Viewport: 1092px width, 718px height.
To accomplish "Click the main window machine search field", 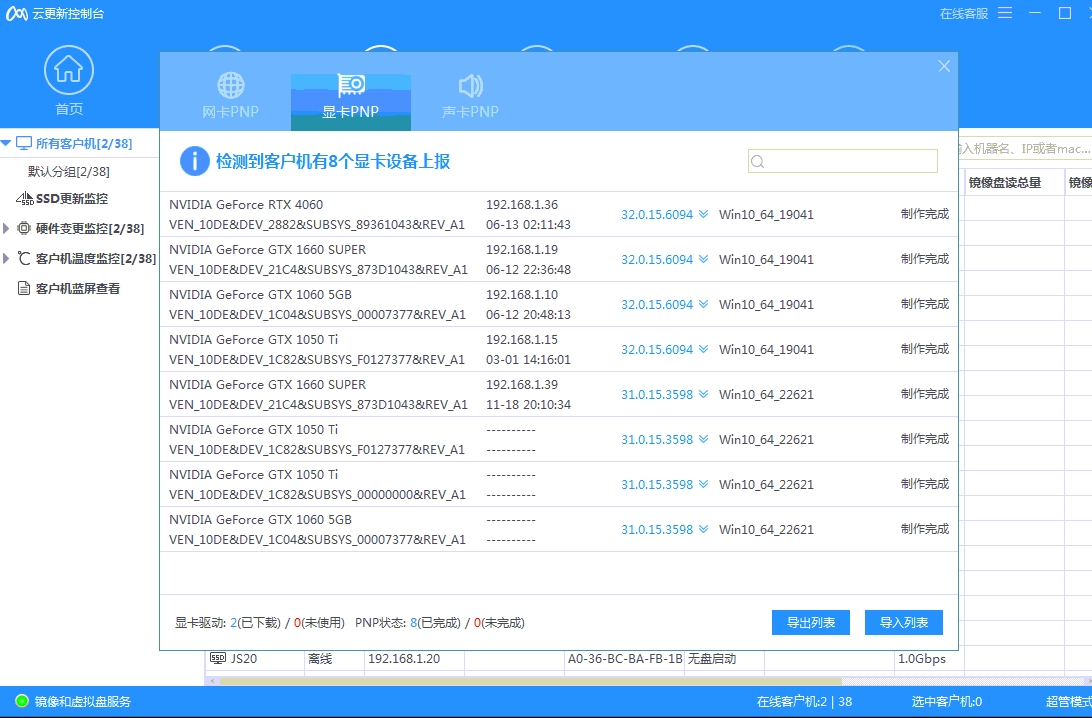I will click(x=1025, y=148).
